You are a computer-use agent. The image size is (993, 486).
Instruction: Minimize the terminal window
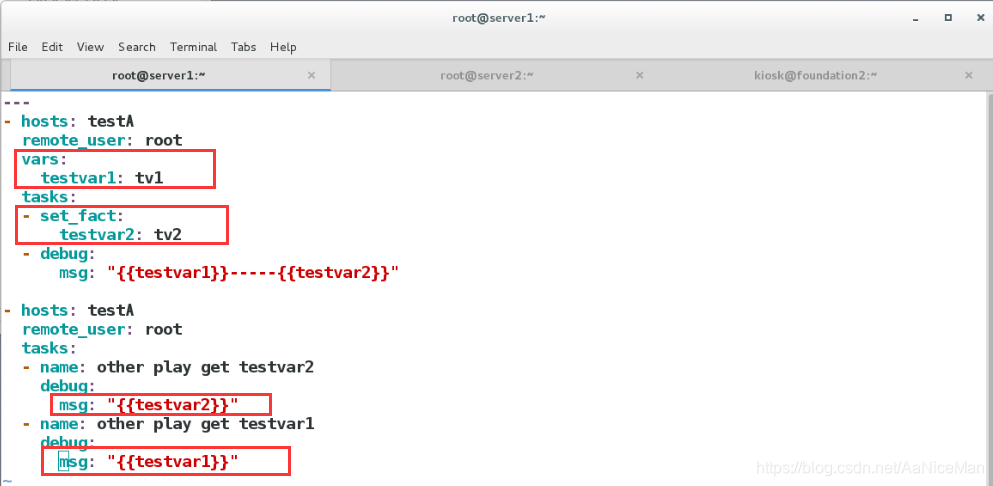[x=918, y=18]
